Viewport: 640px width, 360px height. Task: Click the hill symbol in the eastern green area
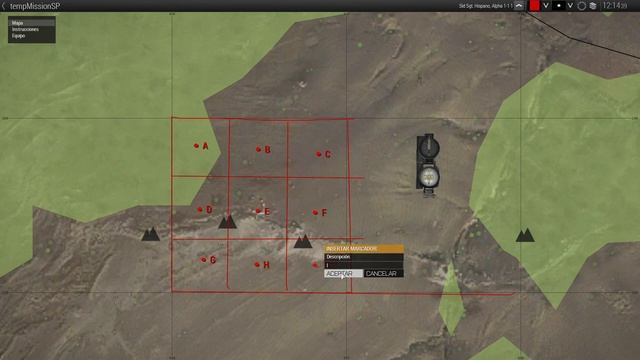point(525,235)
